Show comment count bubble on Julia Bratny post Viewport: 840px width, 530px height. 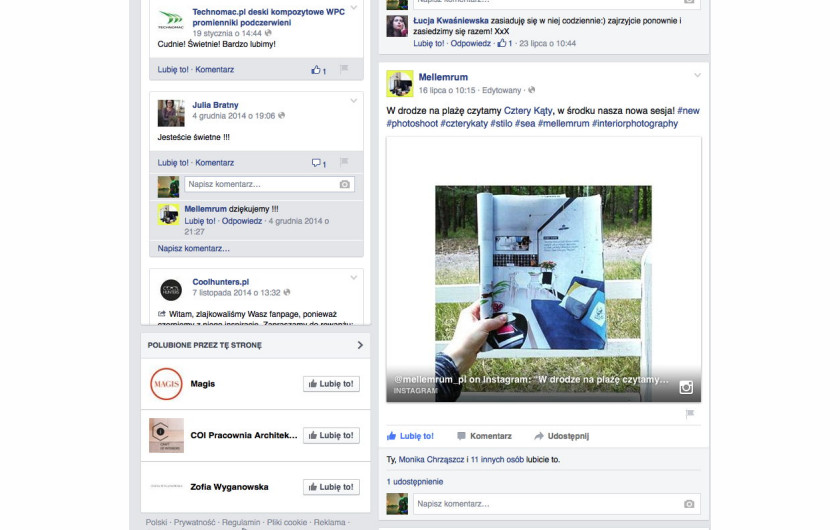tap(319, 163)
